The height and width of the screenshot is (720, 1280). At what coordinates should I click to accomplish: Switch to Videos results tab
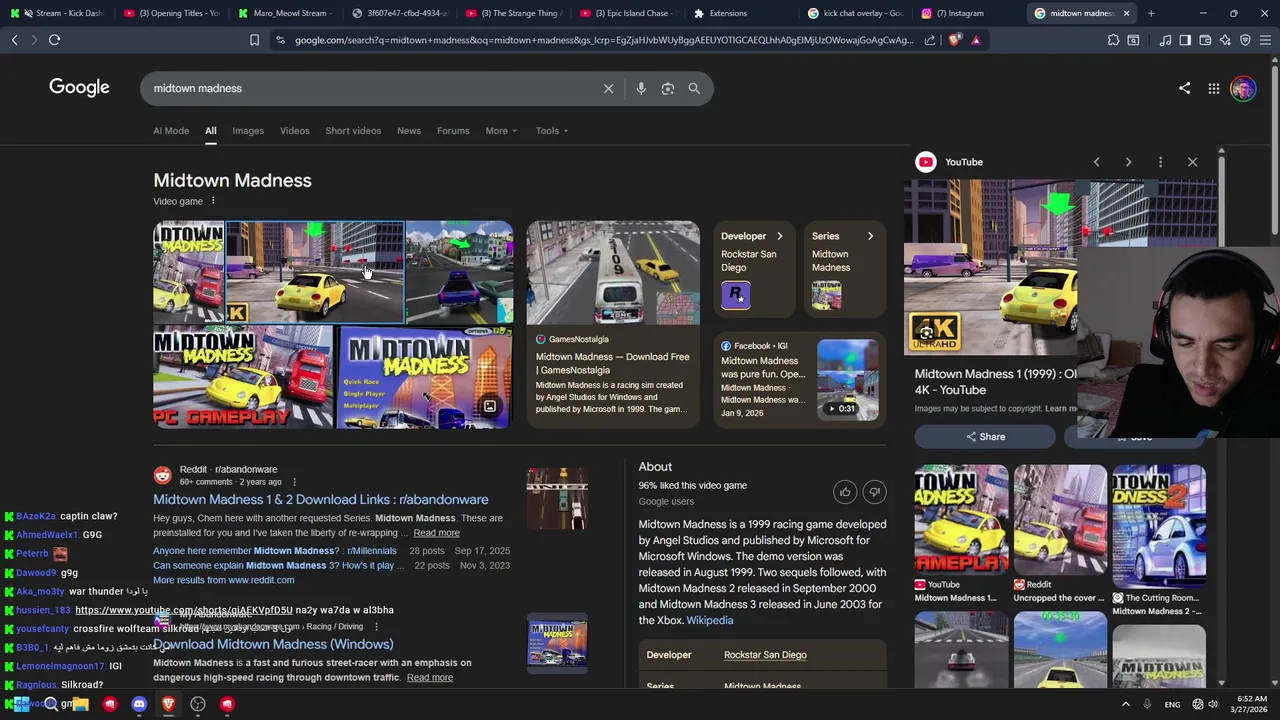(294, 131)
